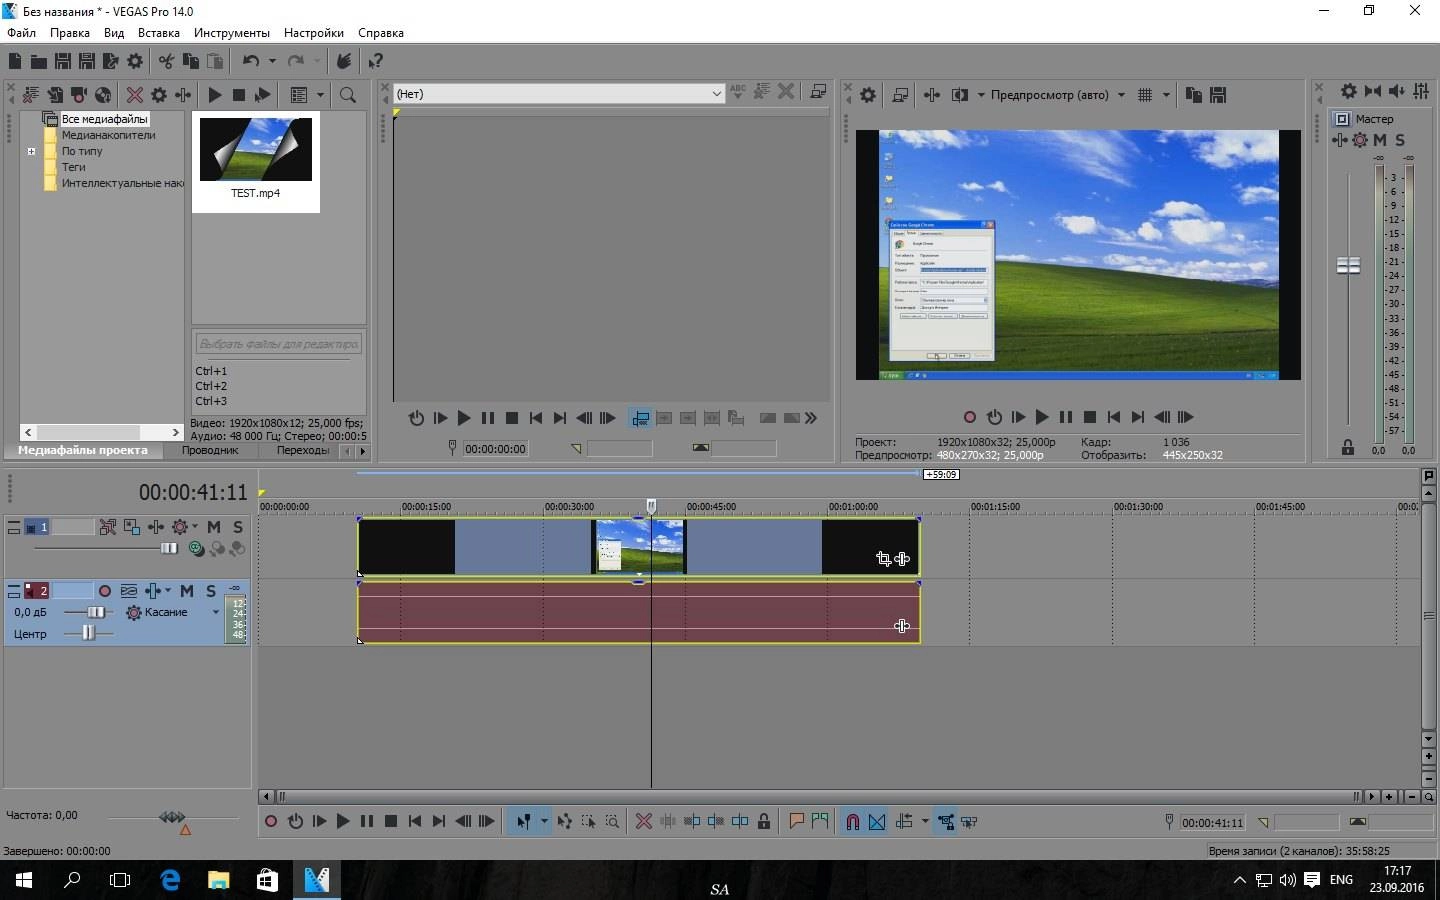The image size is (1440, 900).
Task: Expand Undo history dropdown arrow
Action: point(272,61)
